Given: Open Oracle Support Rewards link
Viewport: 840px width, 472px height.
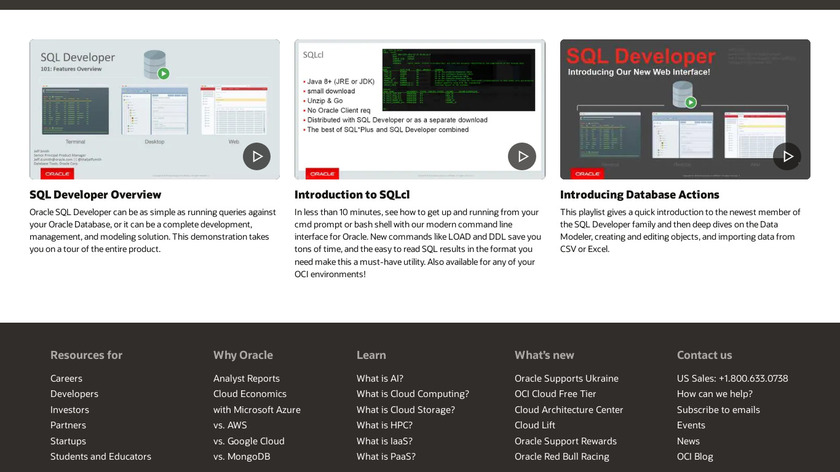Looking at the screenshot, I should (565, 441).
